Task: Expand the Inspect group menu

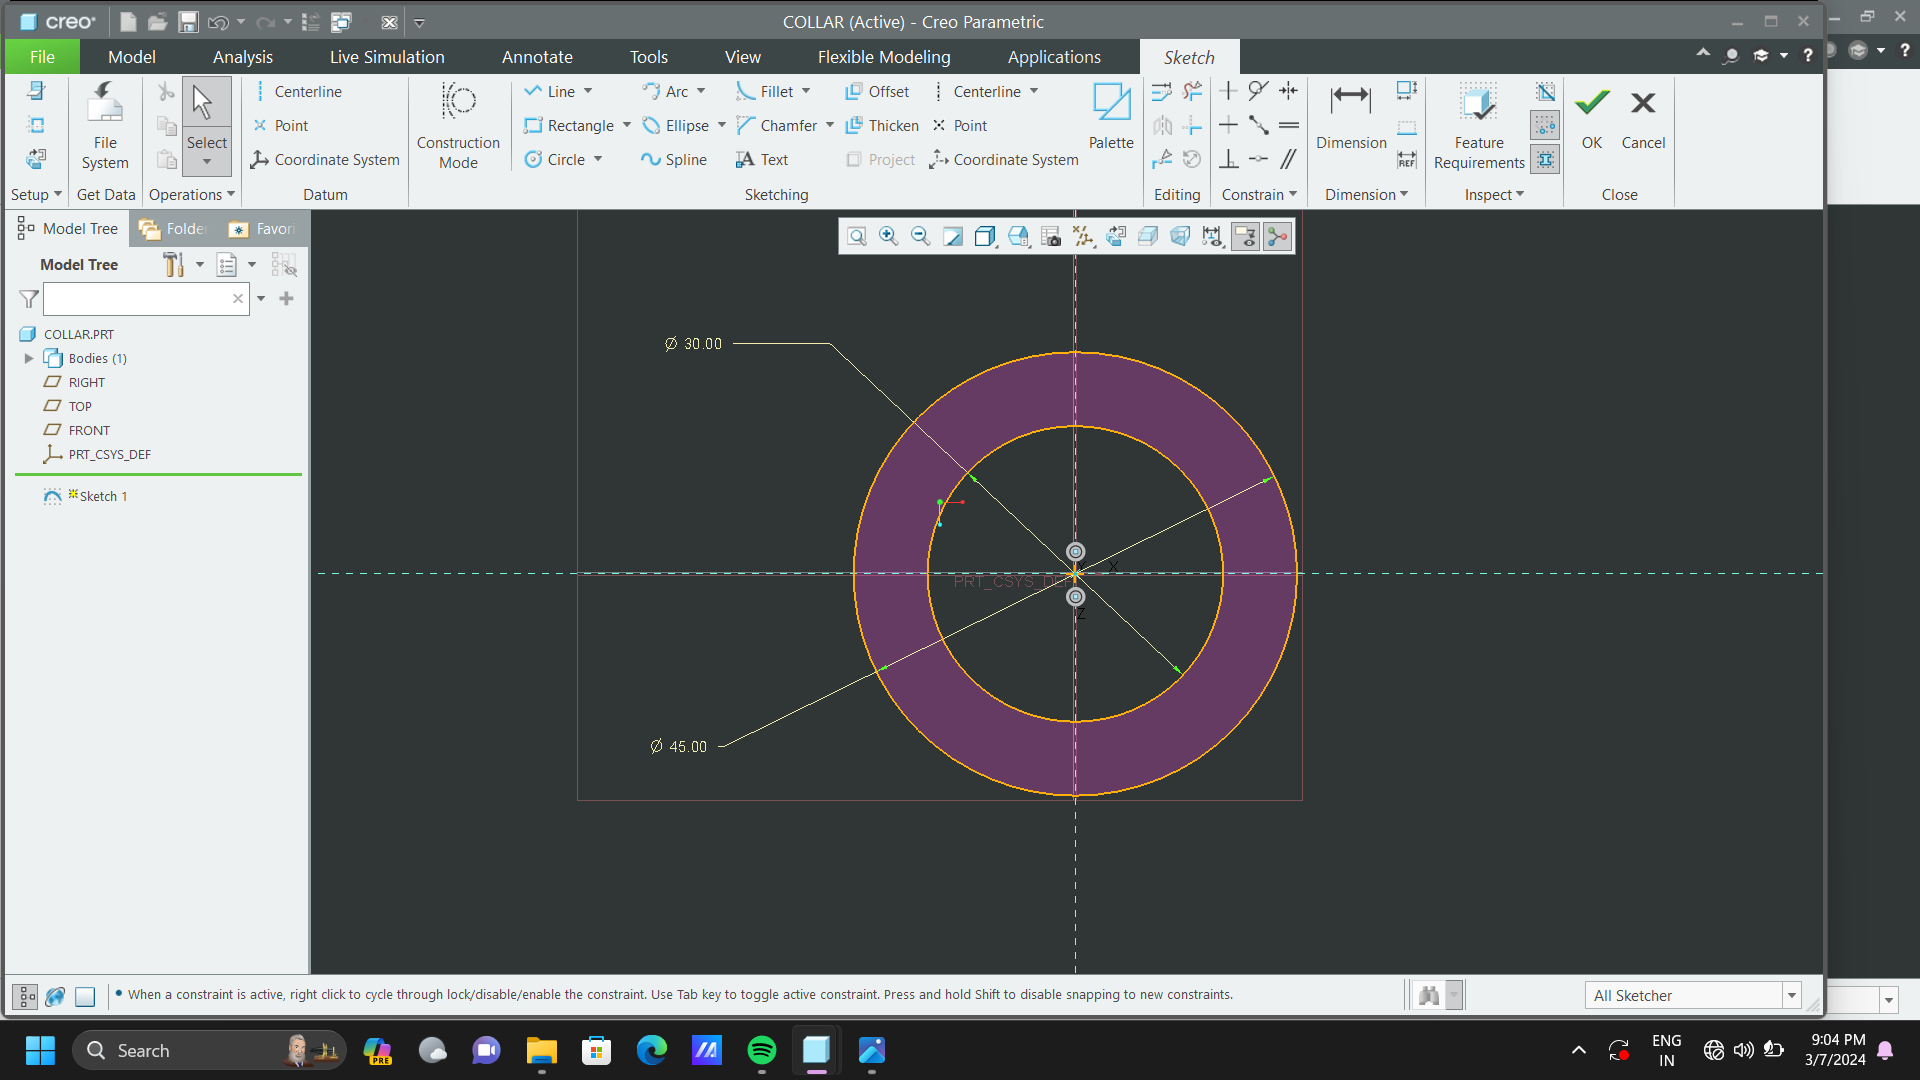Action: (1494, 194)
